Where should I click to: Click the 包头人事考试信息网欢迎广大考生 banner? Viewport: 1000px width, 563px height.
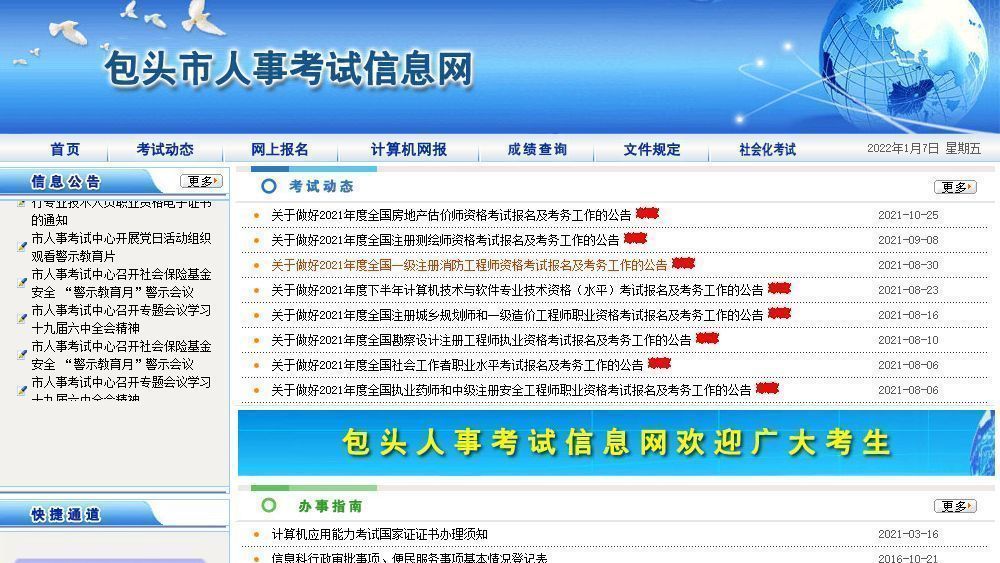point(616,442)
